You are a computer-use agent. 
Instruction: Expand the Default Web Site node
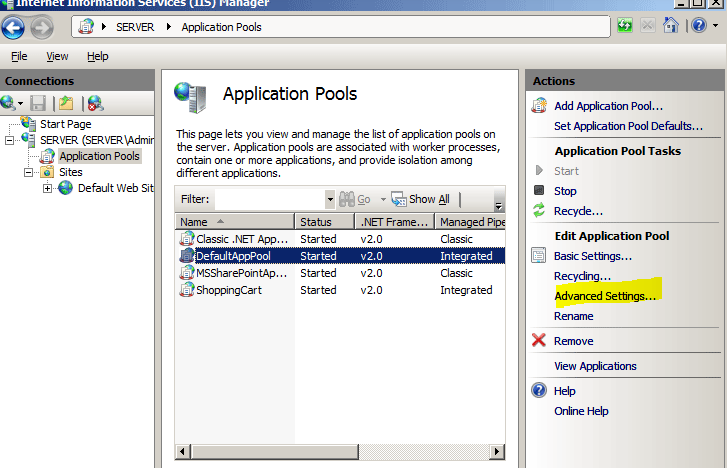point(47,188)
